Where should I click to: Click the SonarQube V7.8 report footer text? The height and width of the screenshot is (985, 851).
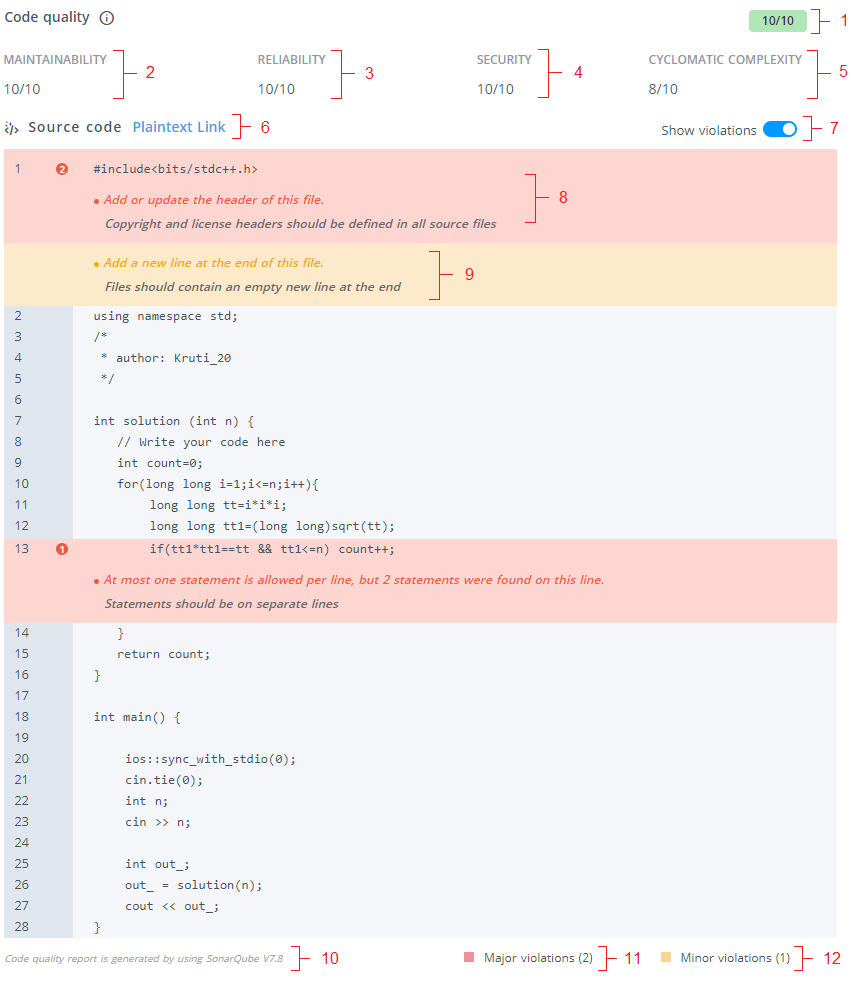pyautogui.click(x=144, y=958)
